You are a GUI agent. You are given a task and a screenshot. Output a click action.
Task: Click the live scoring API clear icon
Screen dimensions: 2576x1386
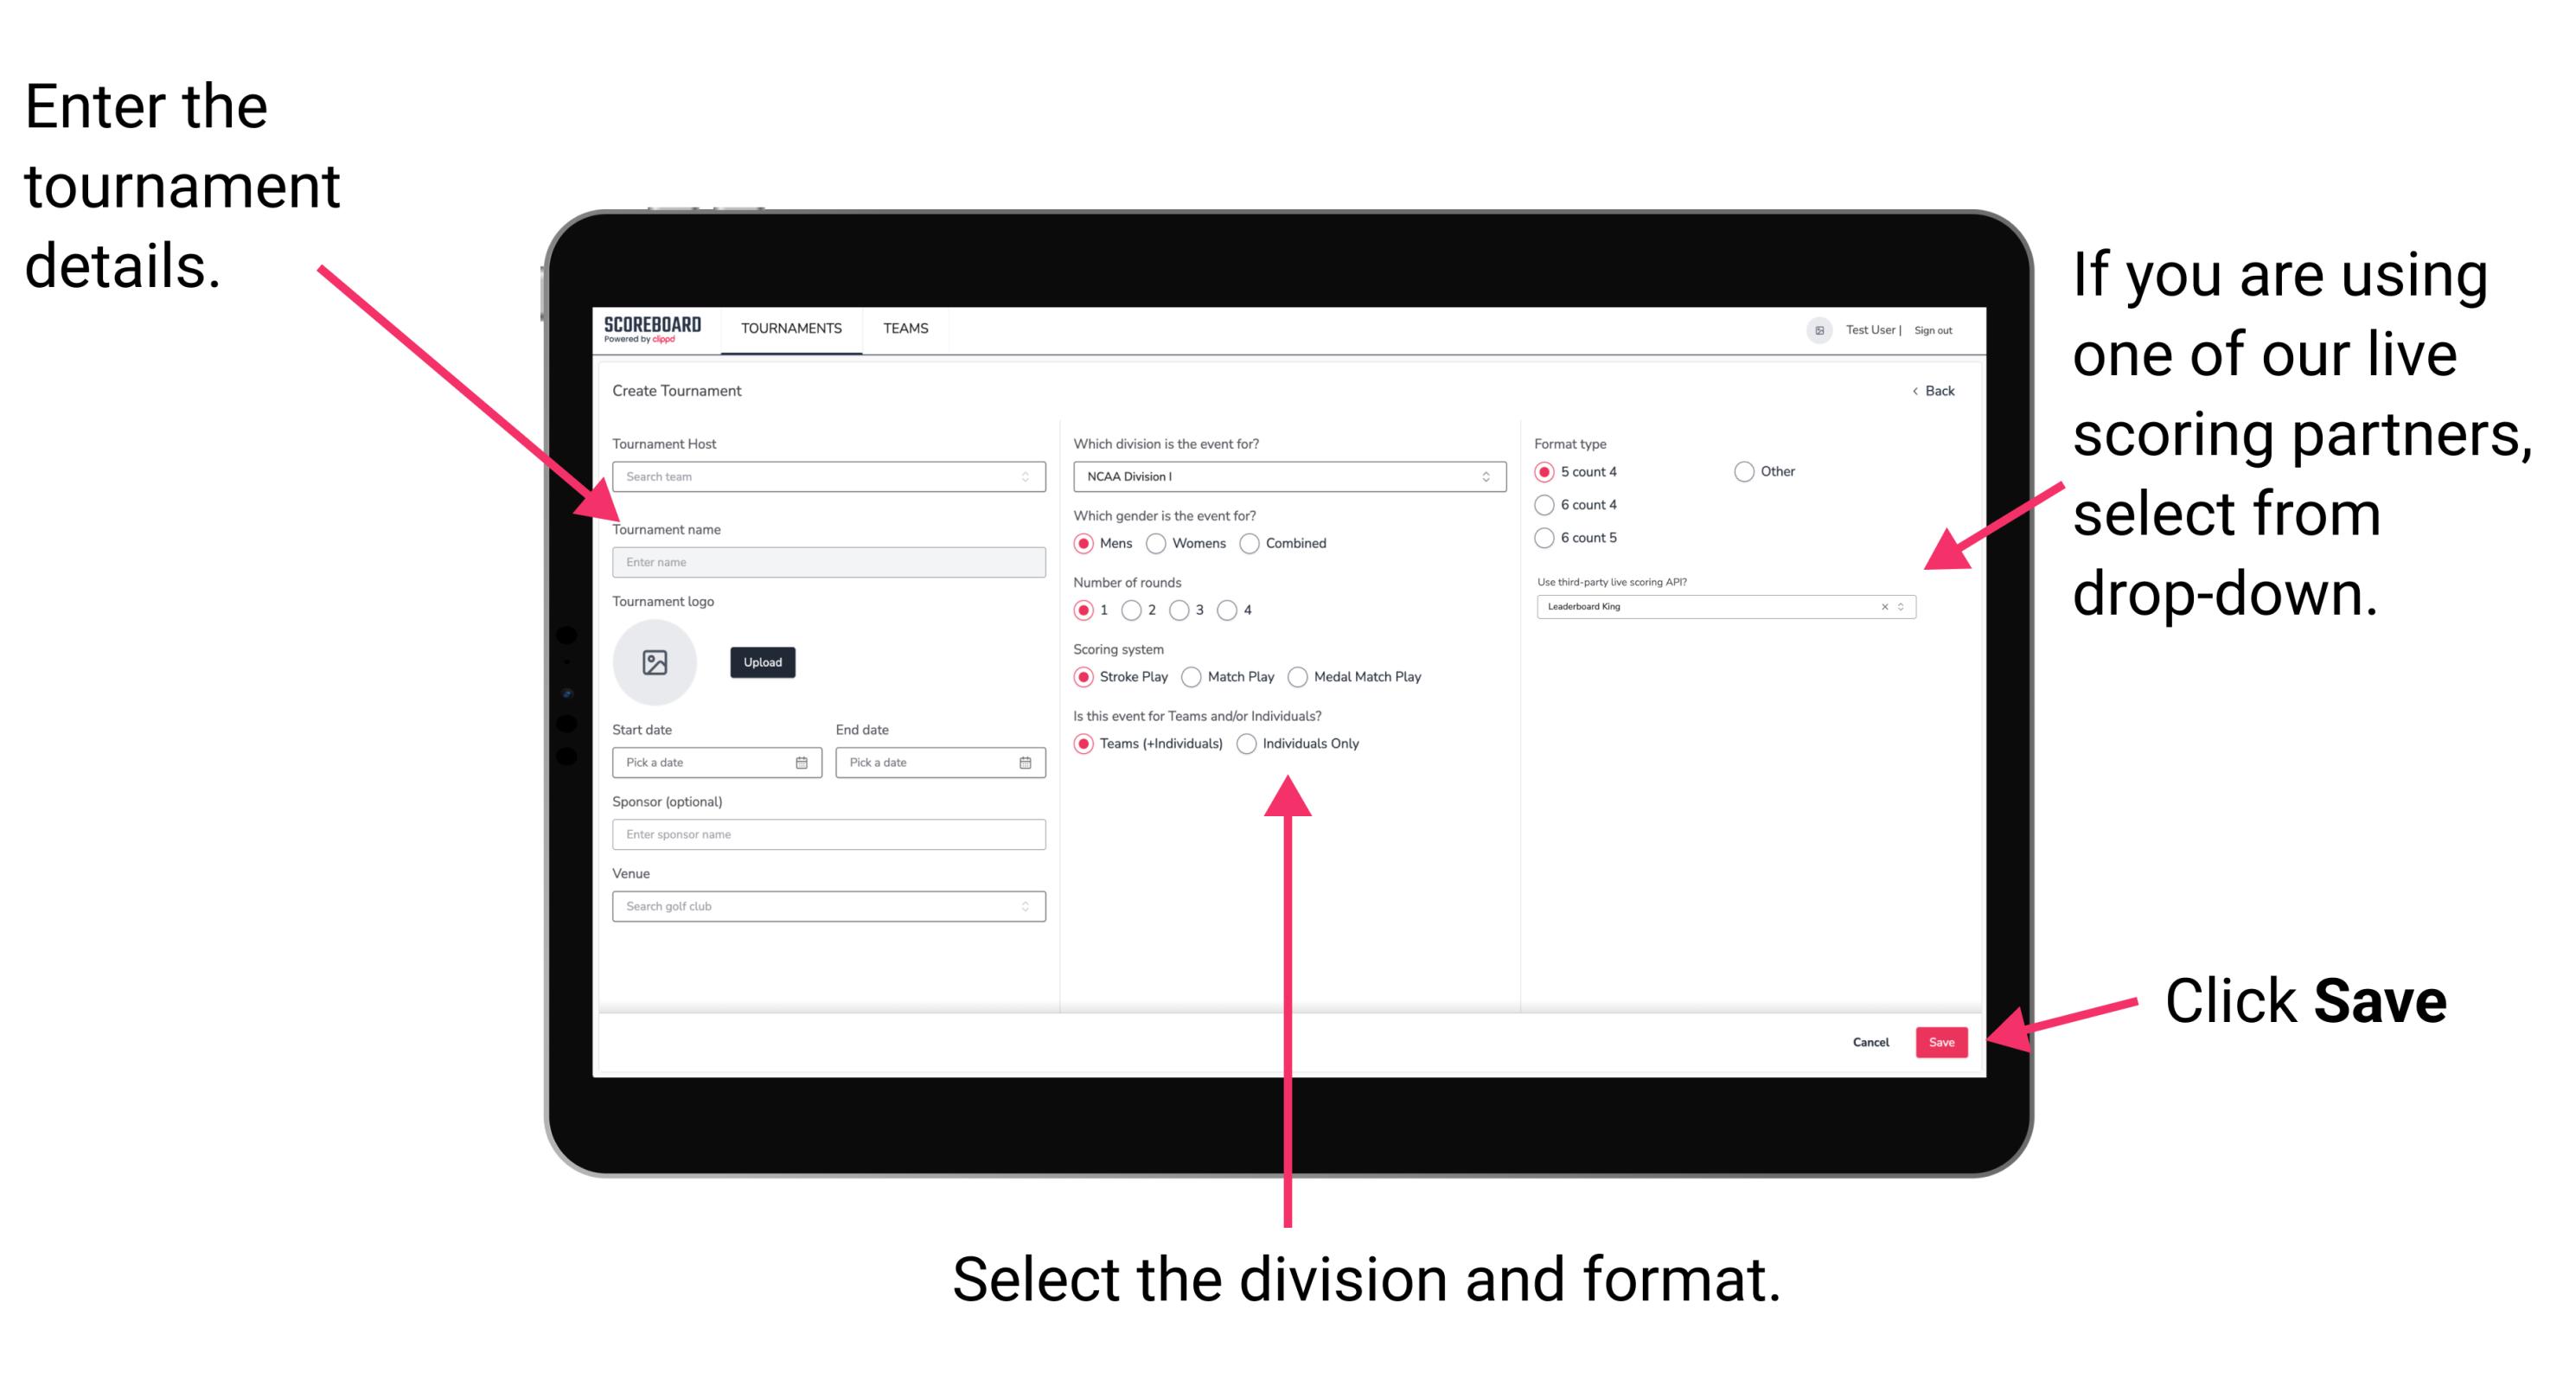tap(1882, 608)
